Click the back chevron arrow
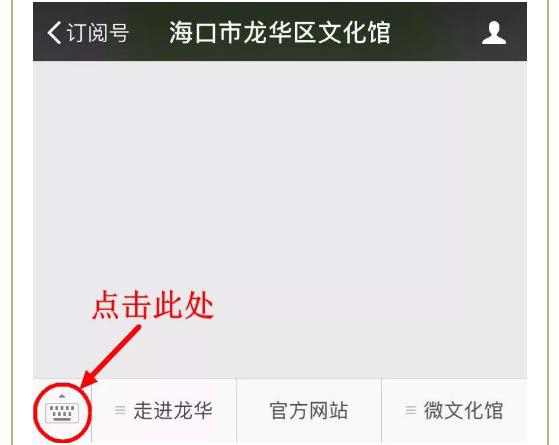Screen dimensions: 559x445 coord(54,32)
